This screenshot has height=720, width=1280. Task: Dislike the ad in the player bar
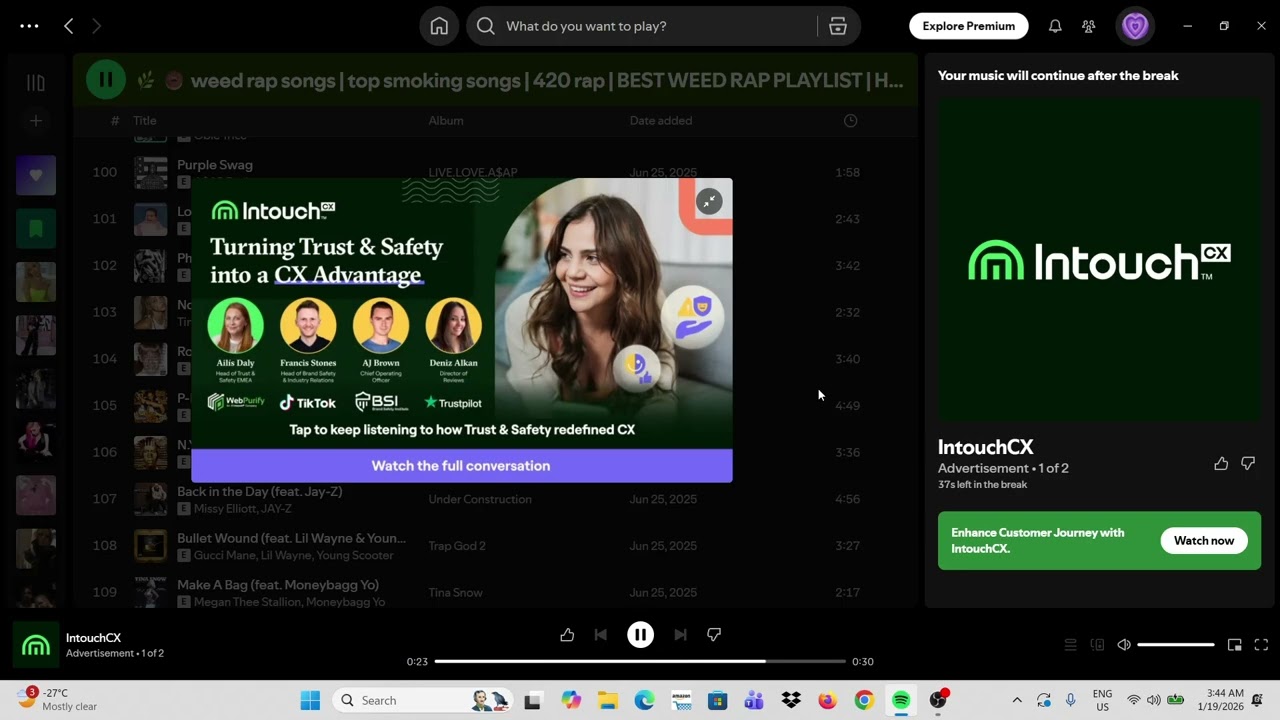[x=714, y=635]
